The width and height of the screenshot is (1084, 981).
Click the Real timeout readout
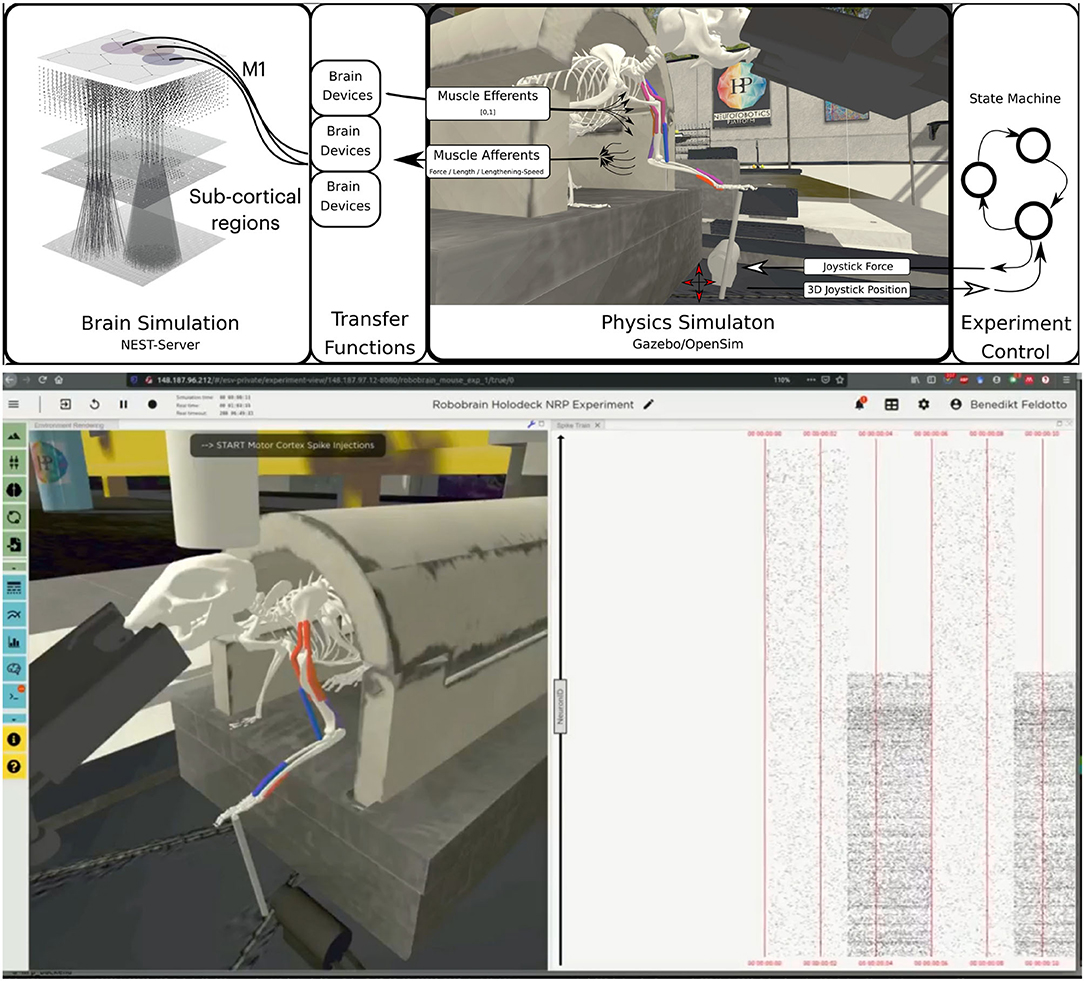pyautogui.click(x=214, y=413)
